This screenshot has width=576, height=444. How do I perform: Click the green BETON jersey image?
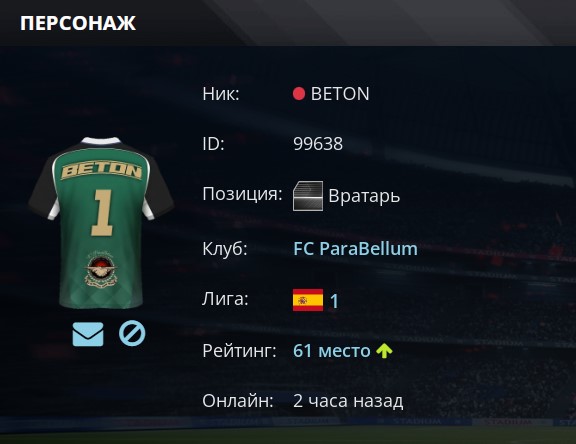101,223
